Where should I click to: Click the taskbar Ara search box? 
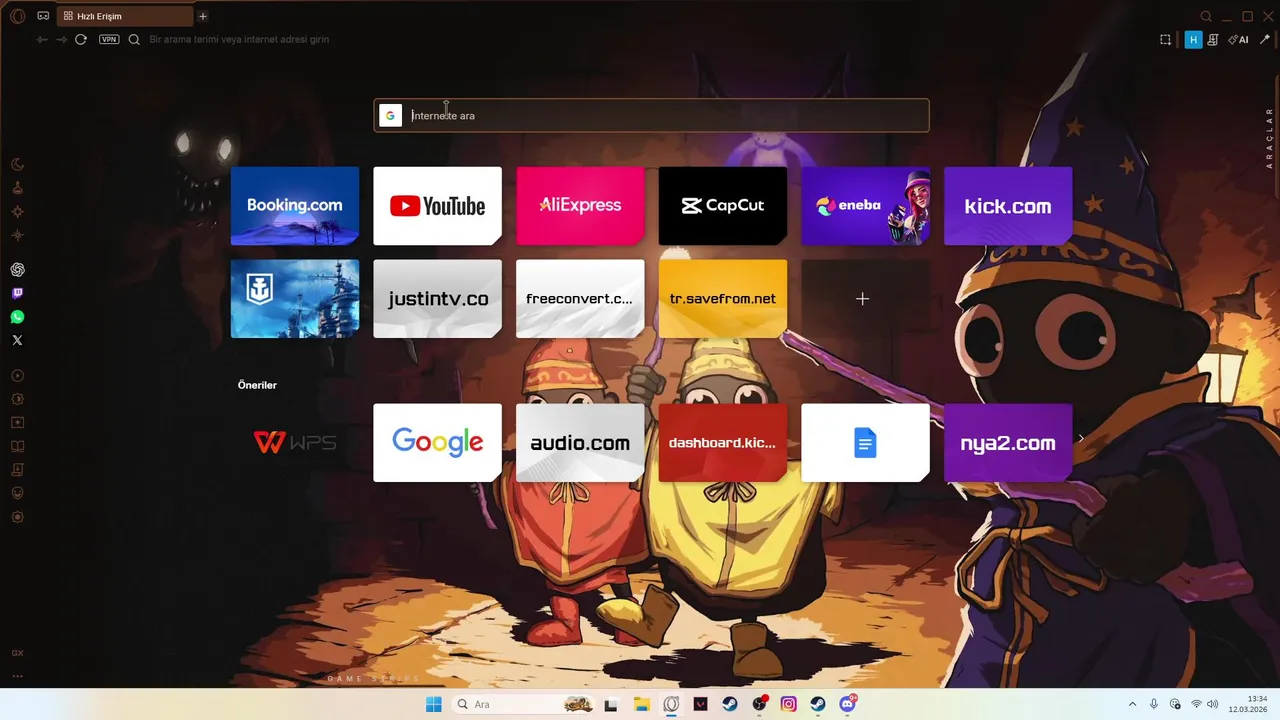click(x=525, y=704)
